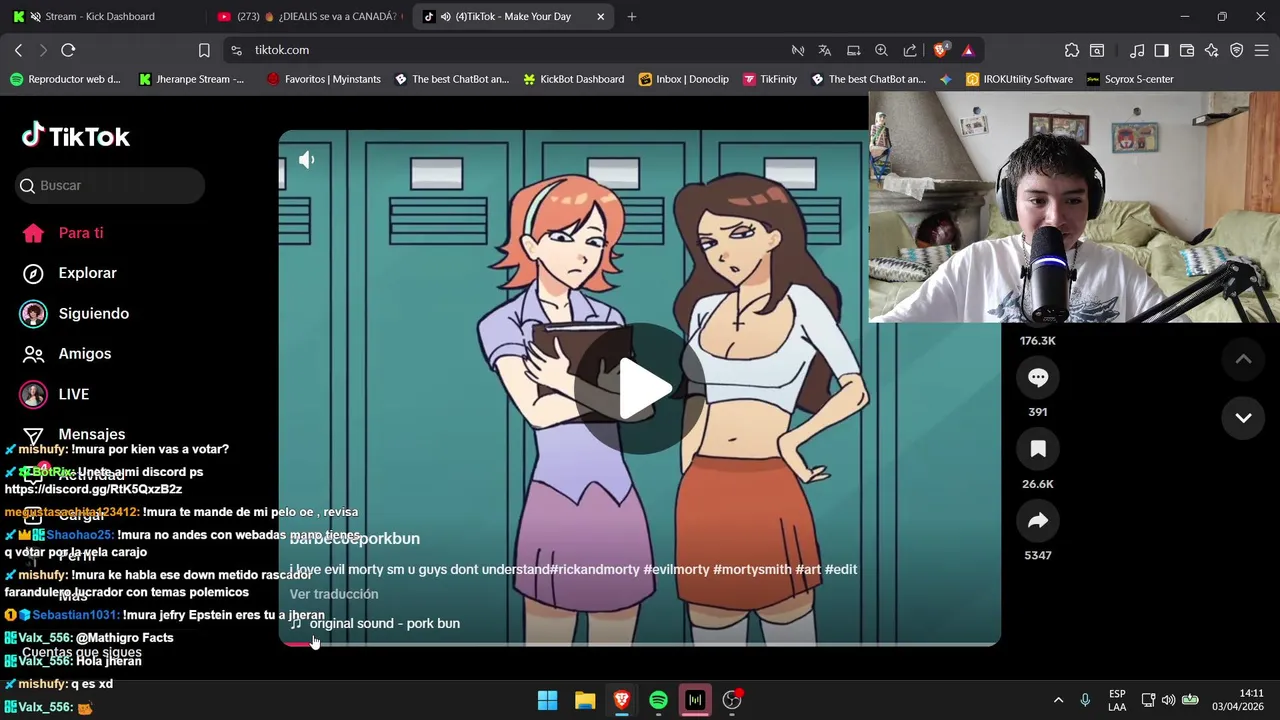
Task: Open the #rickandmorty hashtag
Action: pos(594,569)
